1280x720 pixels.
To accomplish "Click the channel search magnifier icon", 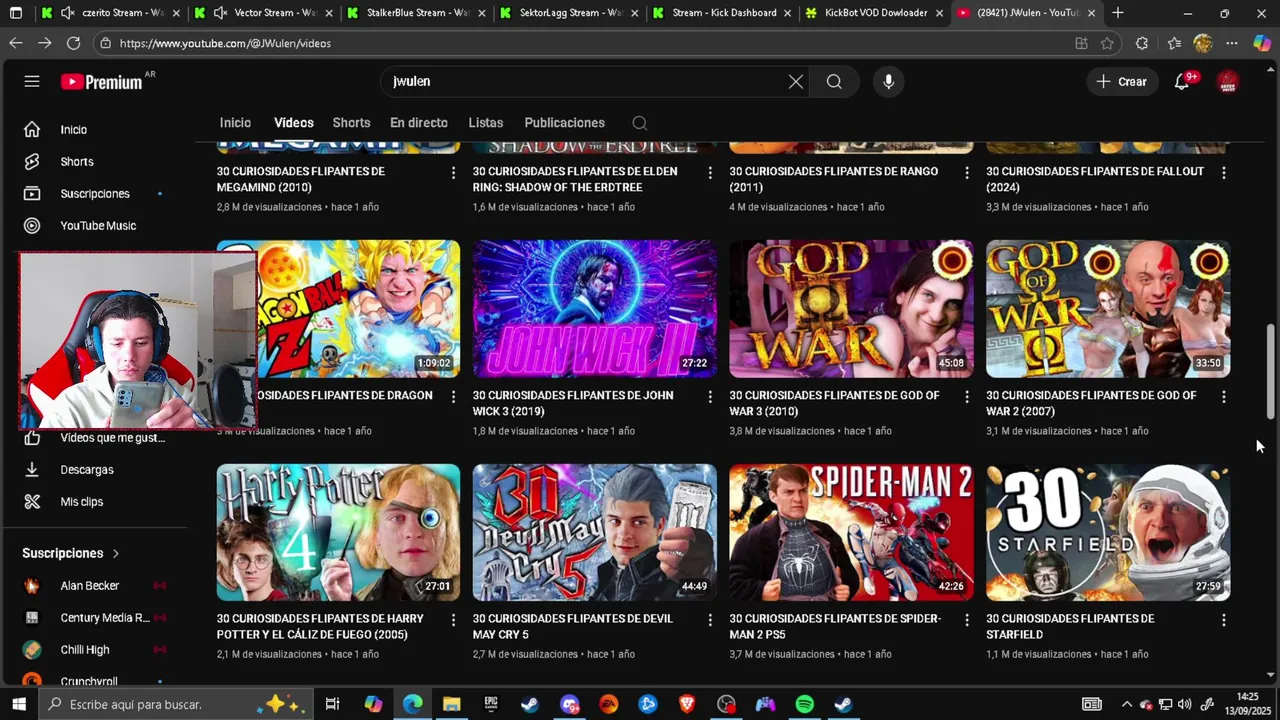I will click(x=640, y=123).
